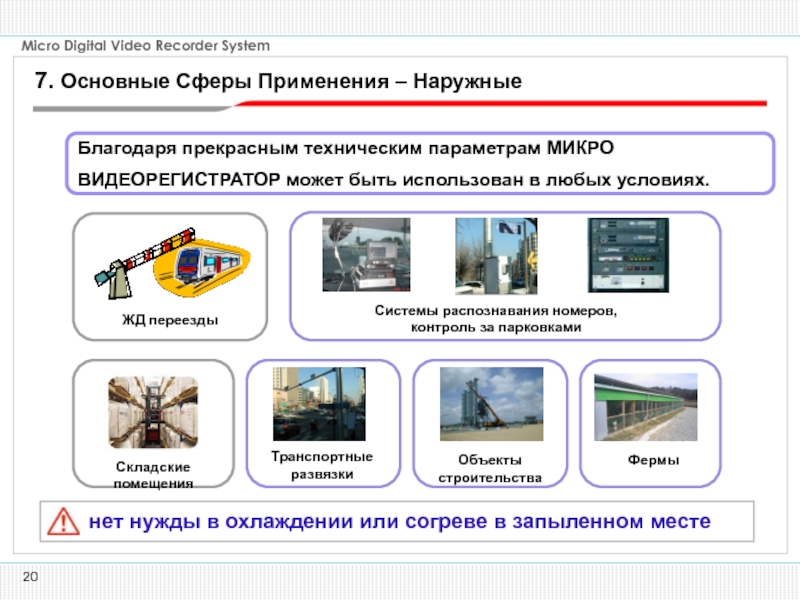The height and width of the screenshot is (600, 800).
Task: Click the slide page number 20
Action: (30, 577)
